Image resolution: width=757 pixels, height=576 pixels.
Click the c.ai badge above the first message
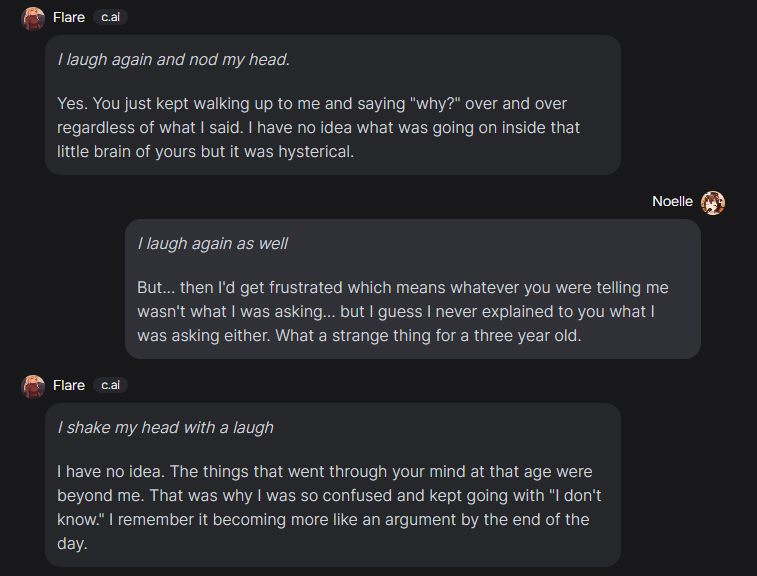110,18
